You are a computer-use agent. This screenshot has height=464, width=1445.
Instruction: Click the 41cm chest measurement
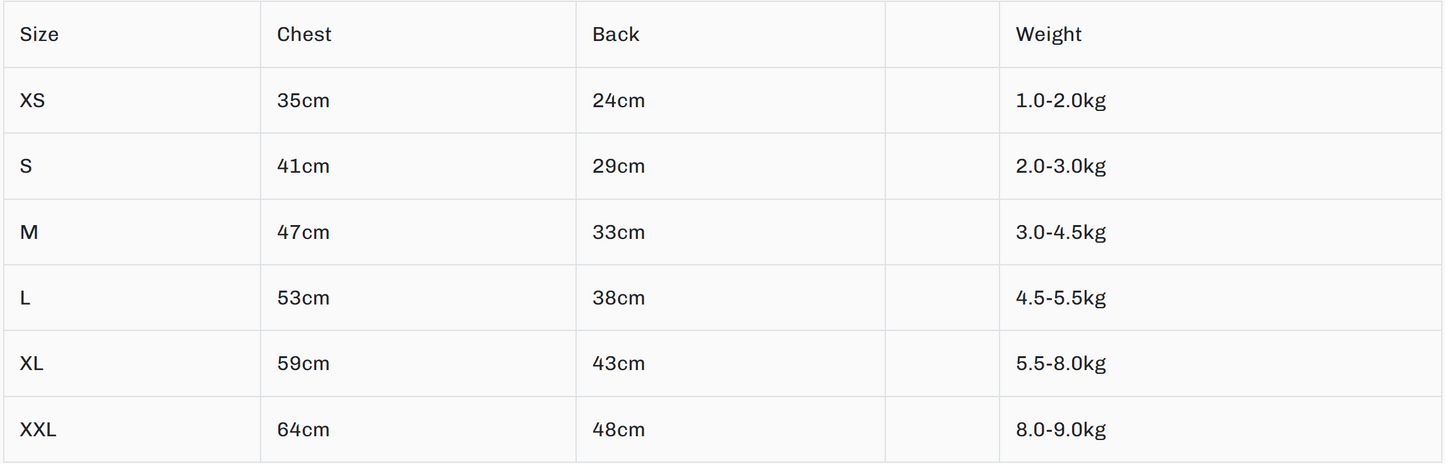point(303,166)
